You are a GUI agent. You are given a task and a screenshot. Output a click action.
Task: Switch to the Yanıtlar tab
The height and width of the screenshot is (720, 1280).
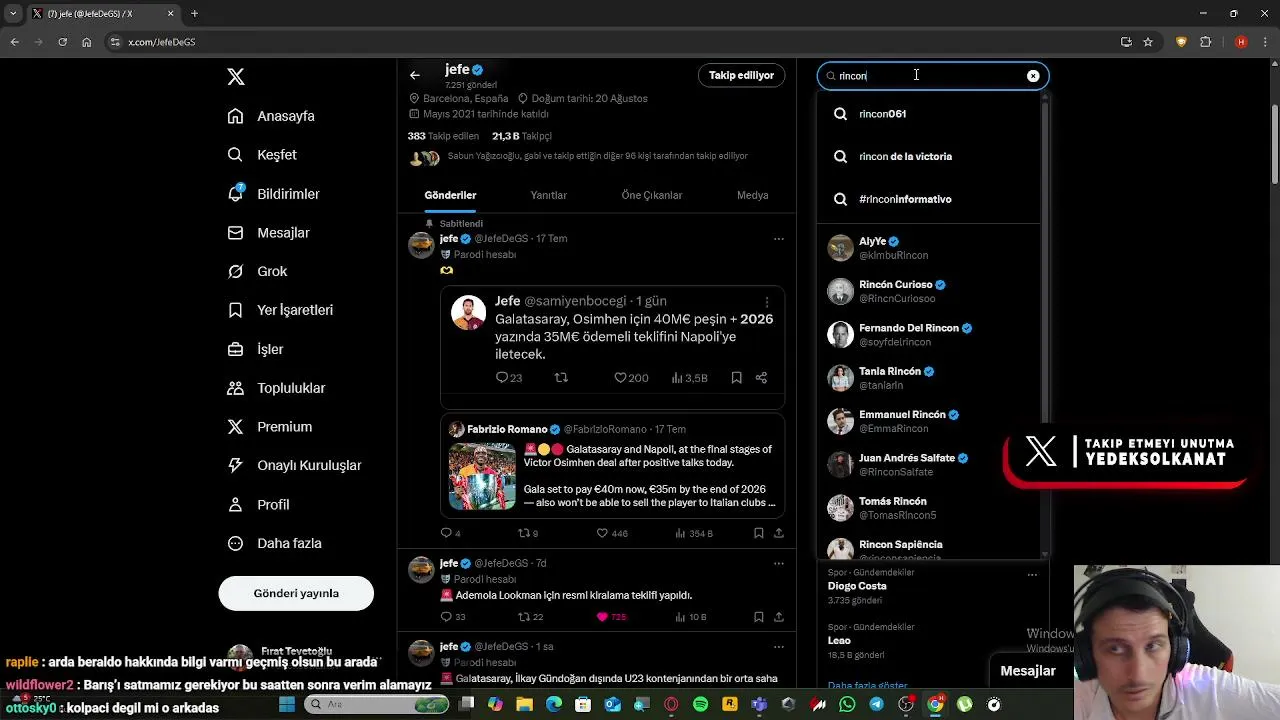tap(548, 195)
